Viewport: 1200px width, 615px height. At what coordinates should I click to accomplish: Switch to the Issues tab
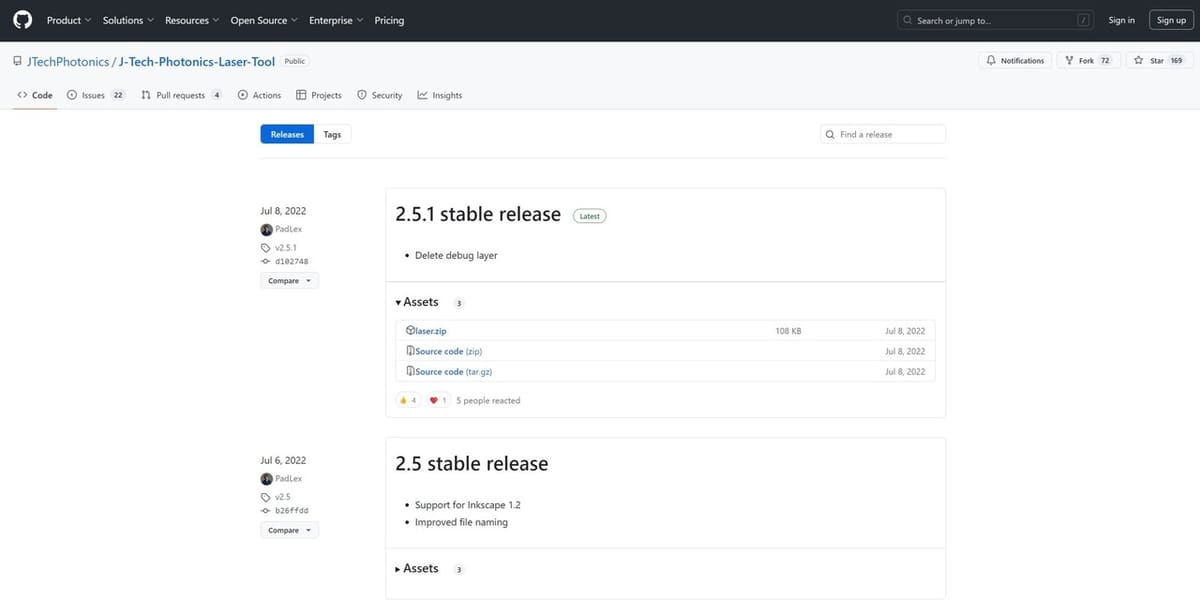95,95
